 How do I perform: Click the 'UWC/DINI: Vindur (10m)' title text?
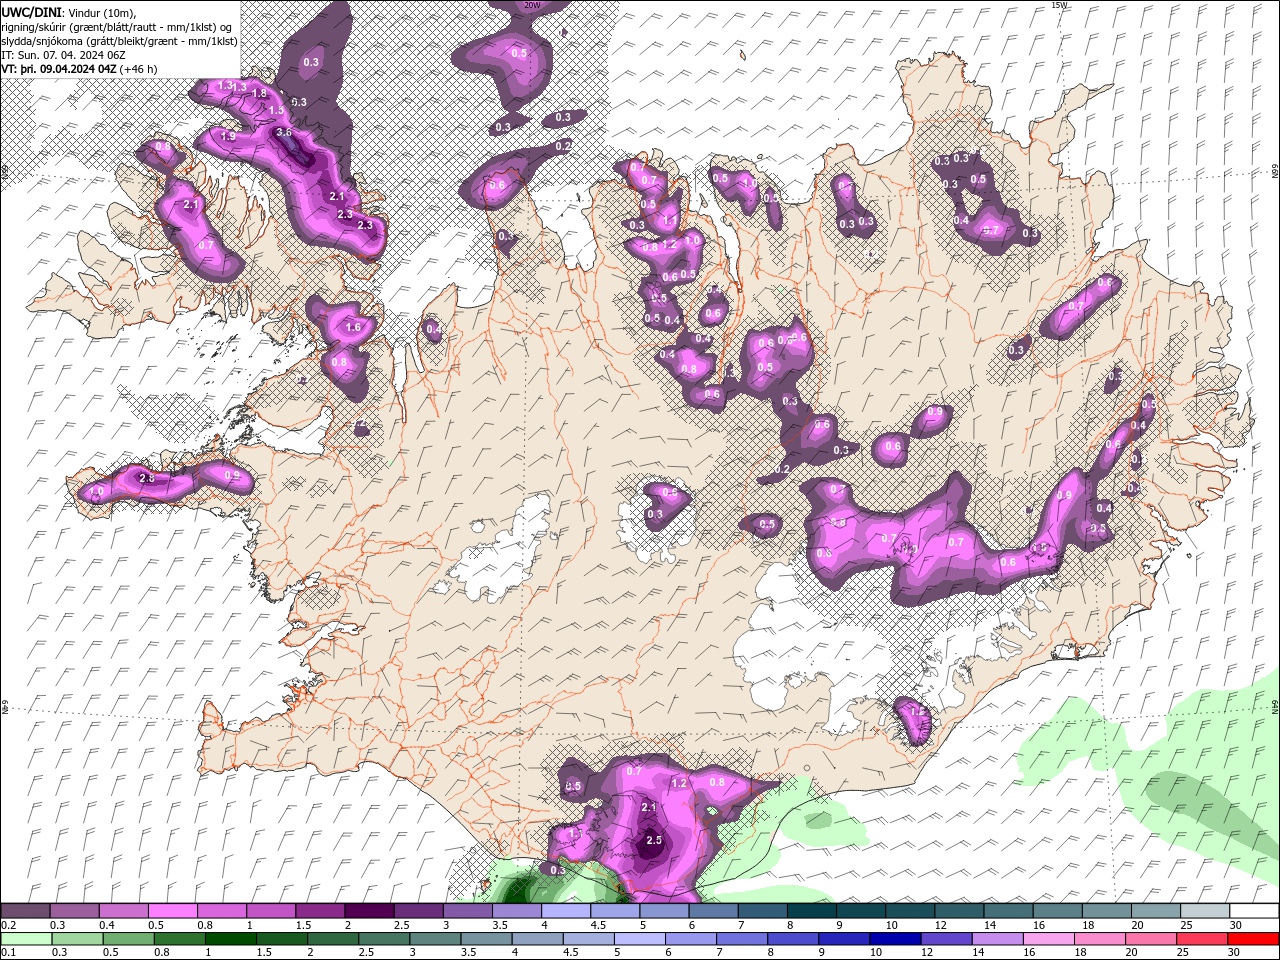68,12
